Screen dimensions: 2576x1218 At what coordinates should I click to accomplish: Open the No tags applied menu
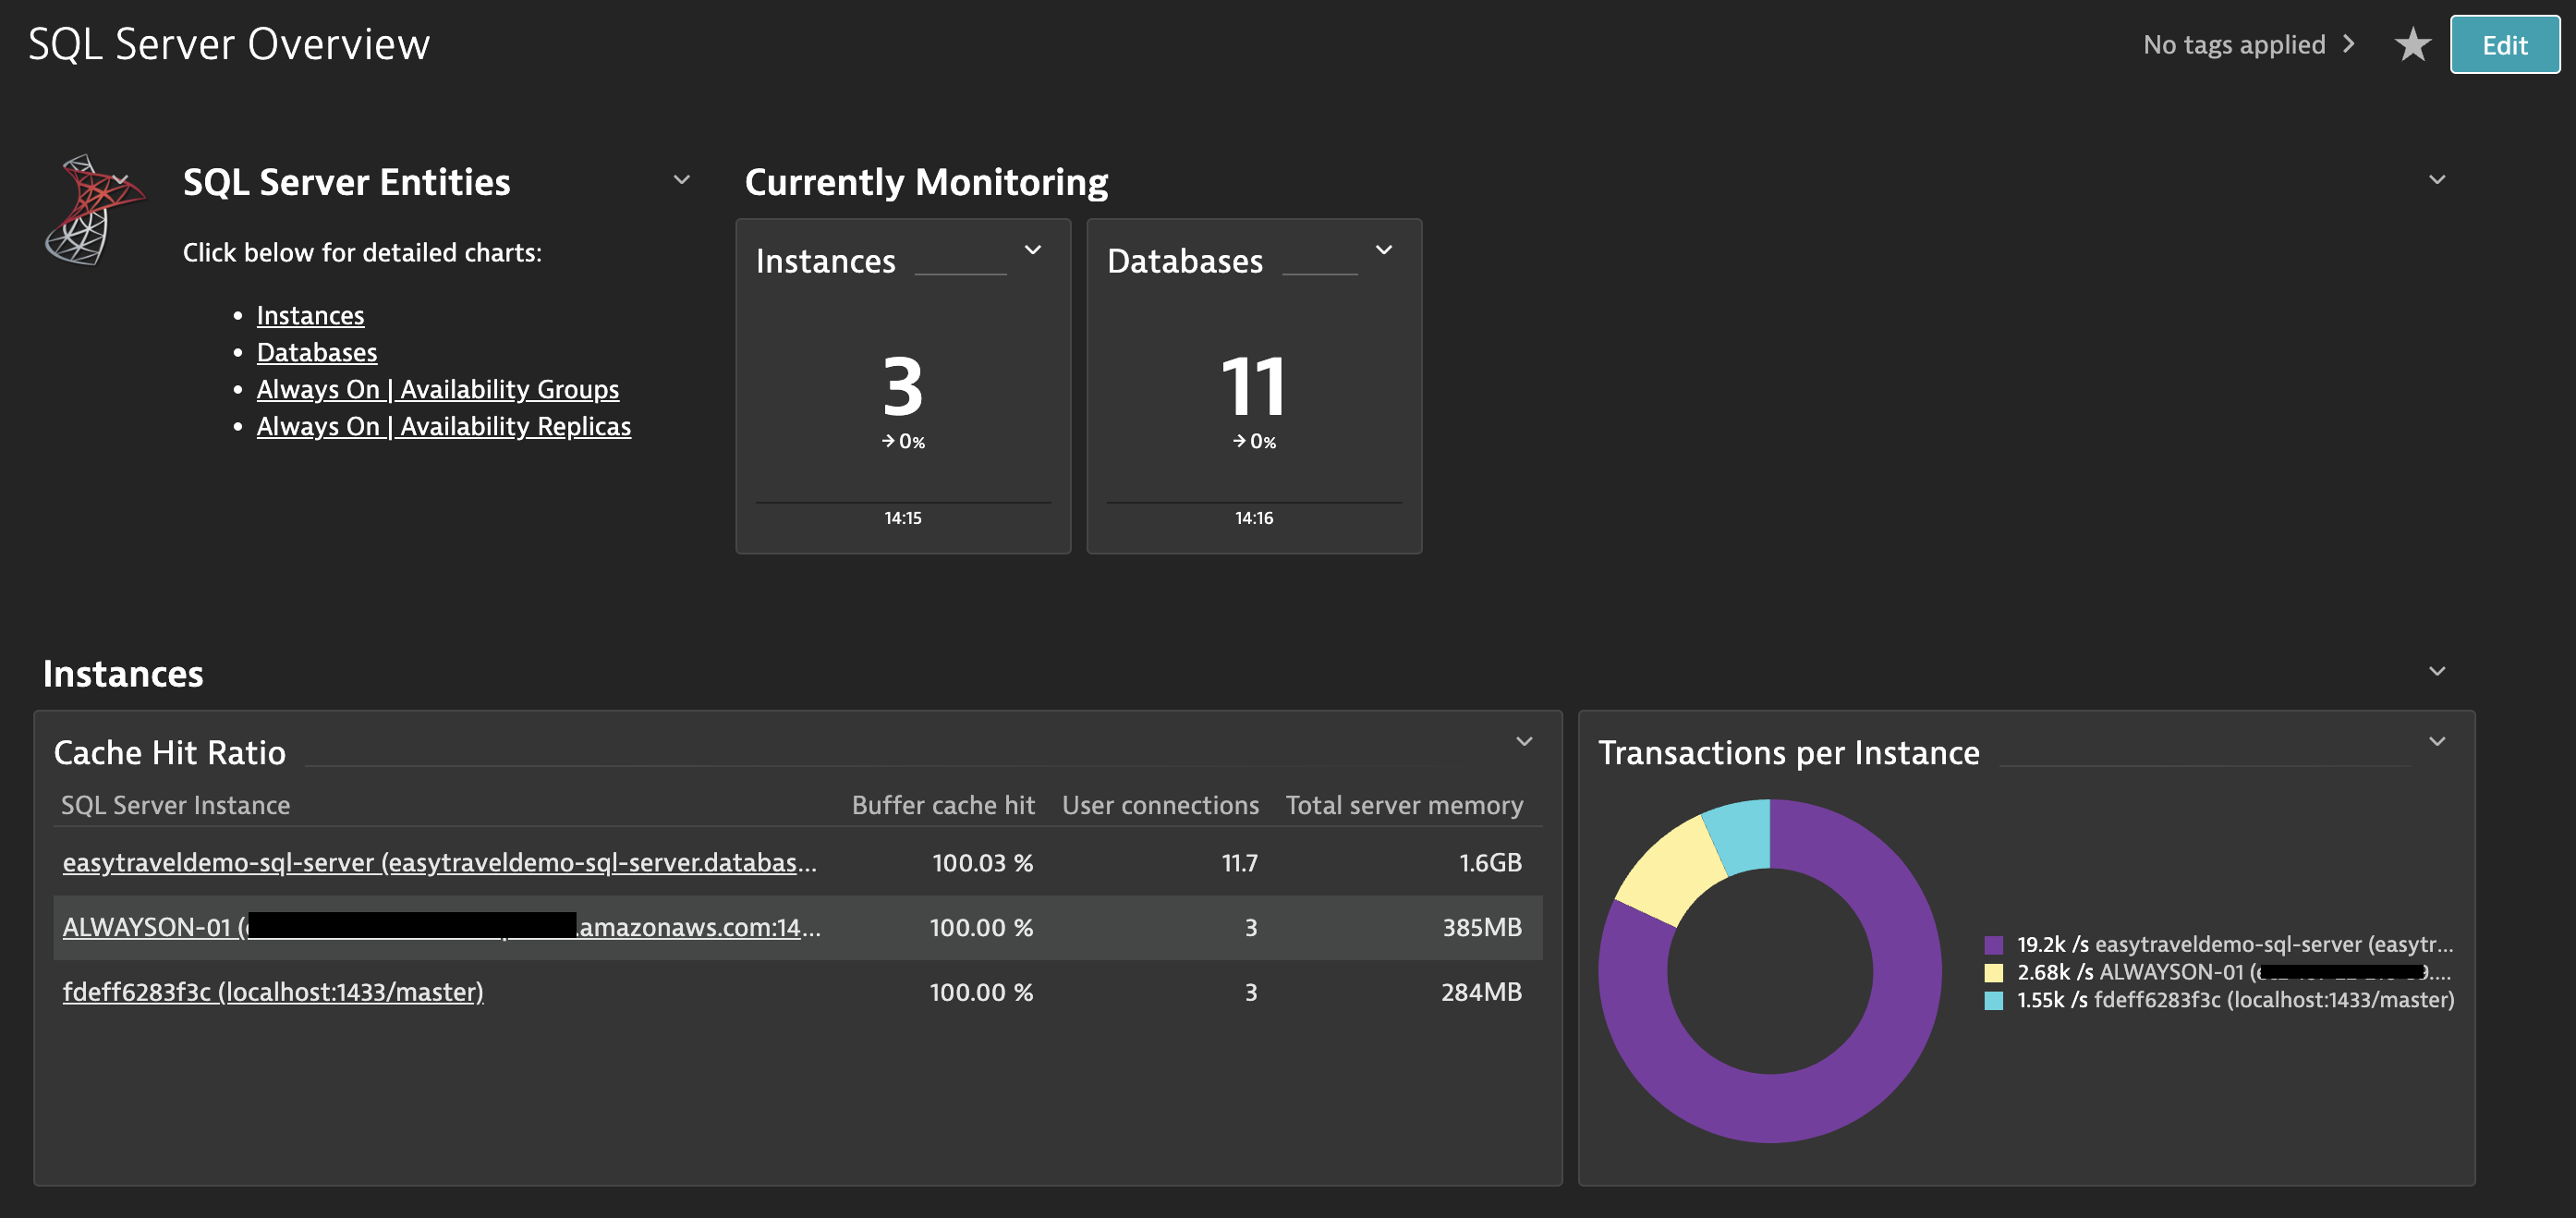pos(2248,44)
